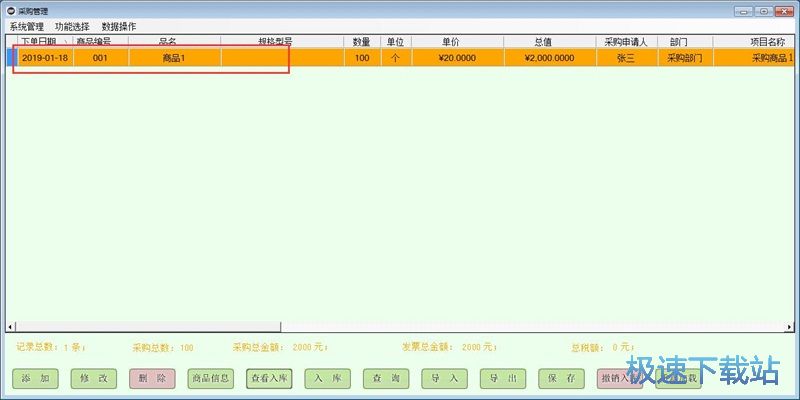The height and width of the screenshot is (400, 800).
Task: Select the unit cell 个
Action: pyautogui.click(x=396, y=58)
